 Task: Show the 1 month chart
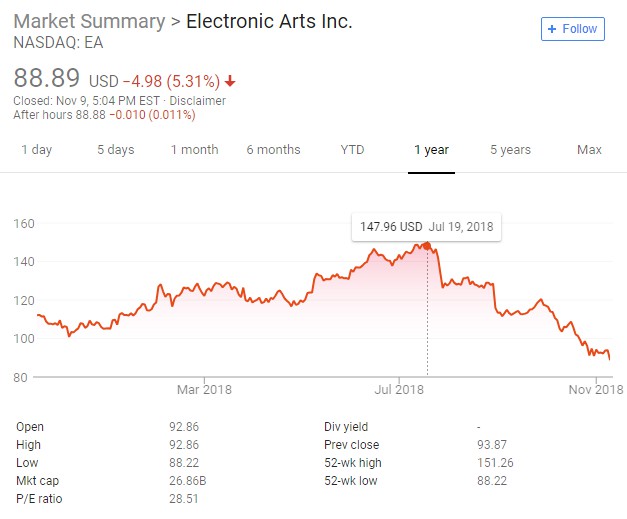(194, 150)
